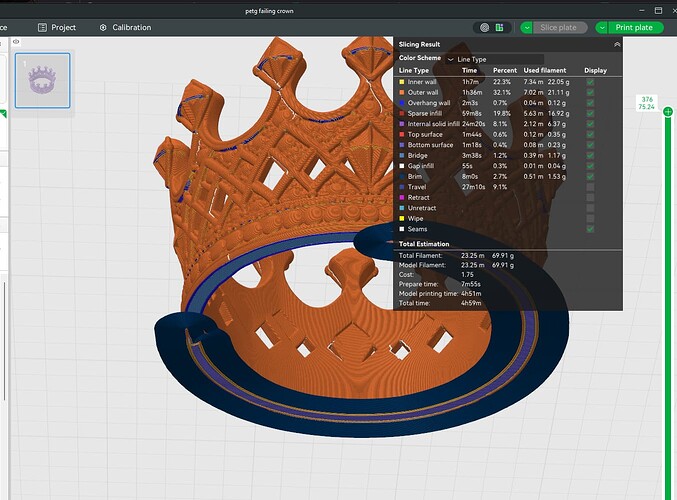Image resolution: width=677 pixels, height=500 pixels.
Task: Click the eye icon above plate thumbnail
Action: (x=16, y=42)
